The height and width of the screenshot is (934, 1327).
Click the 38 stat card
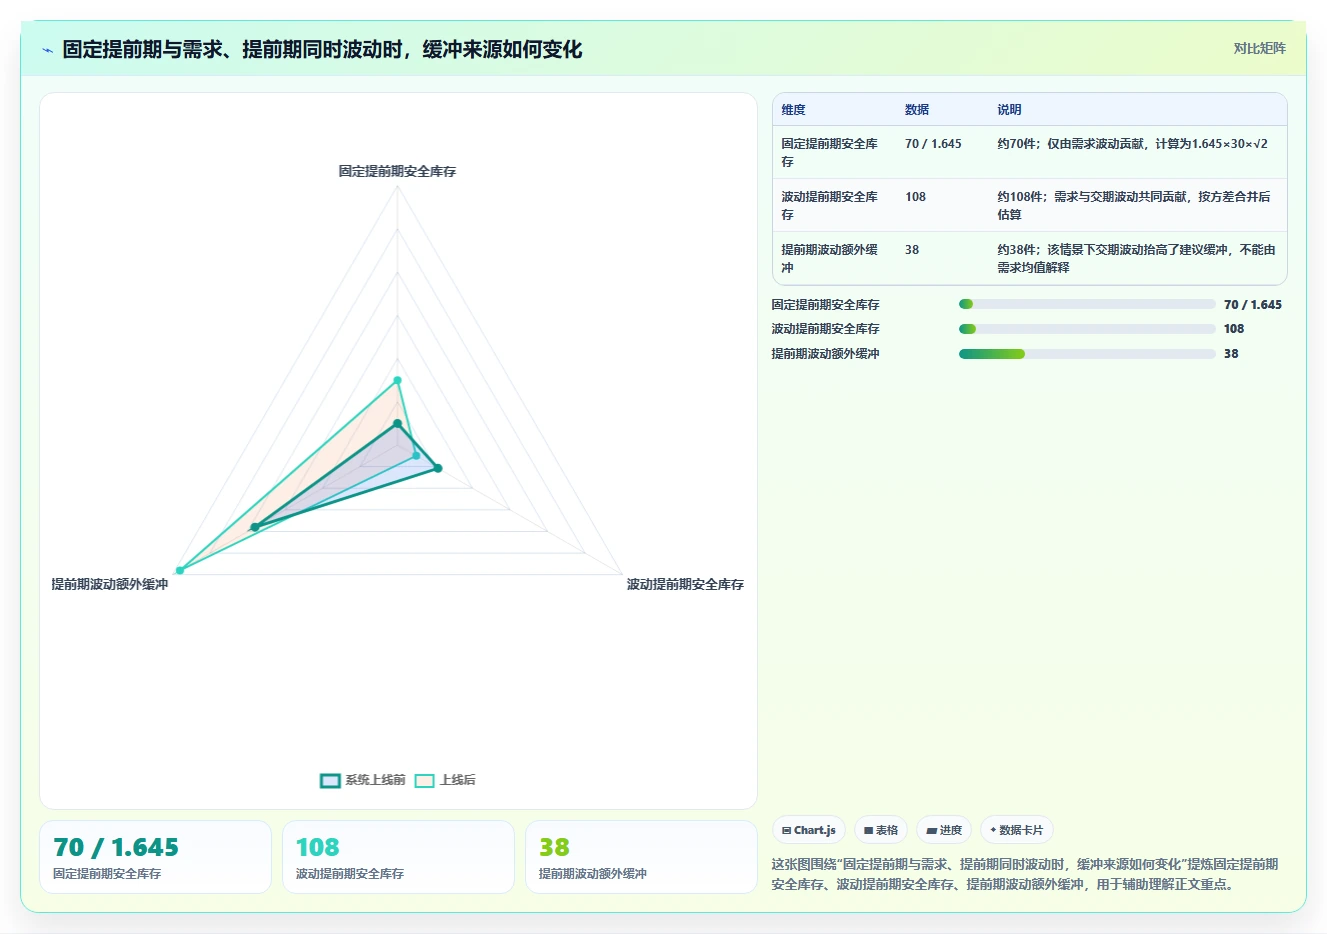[641, 857]
